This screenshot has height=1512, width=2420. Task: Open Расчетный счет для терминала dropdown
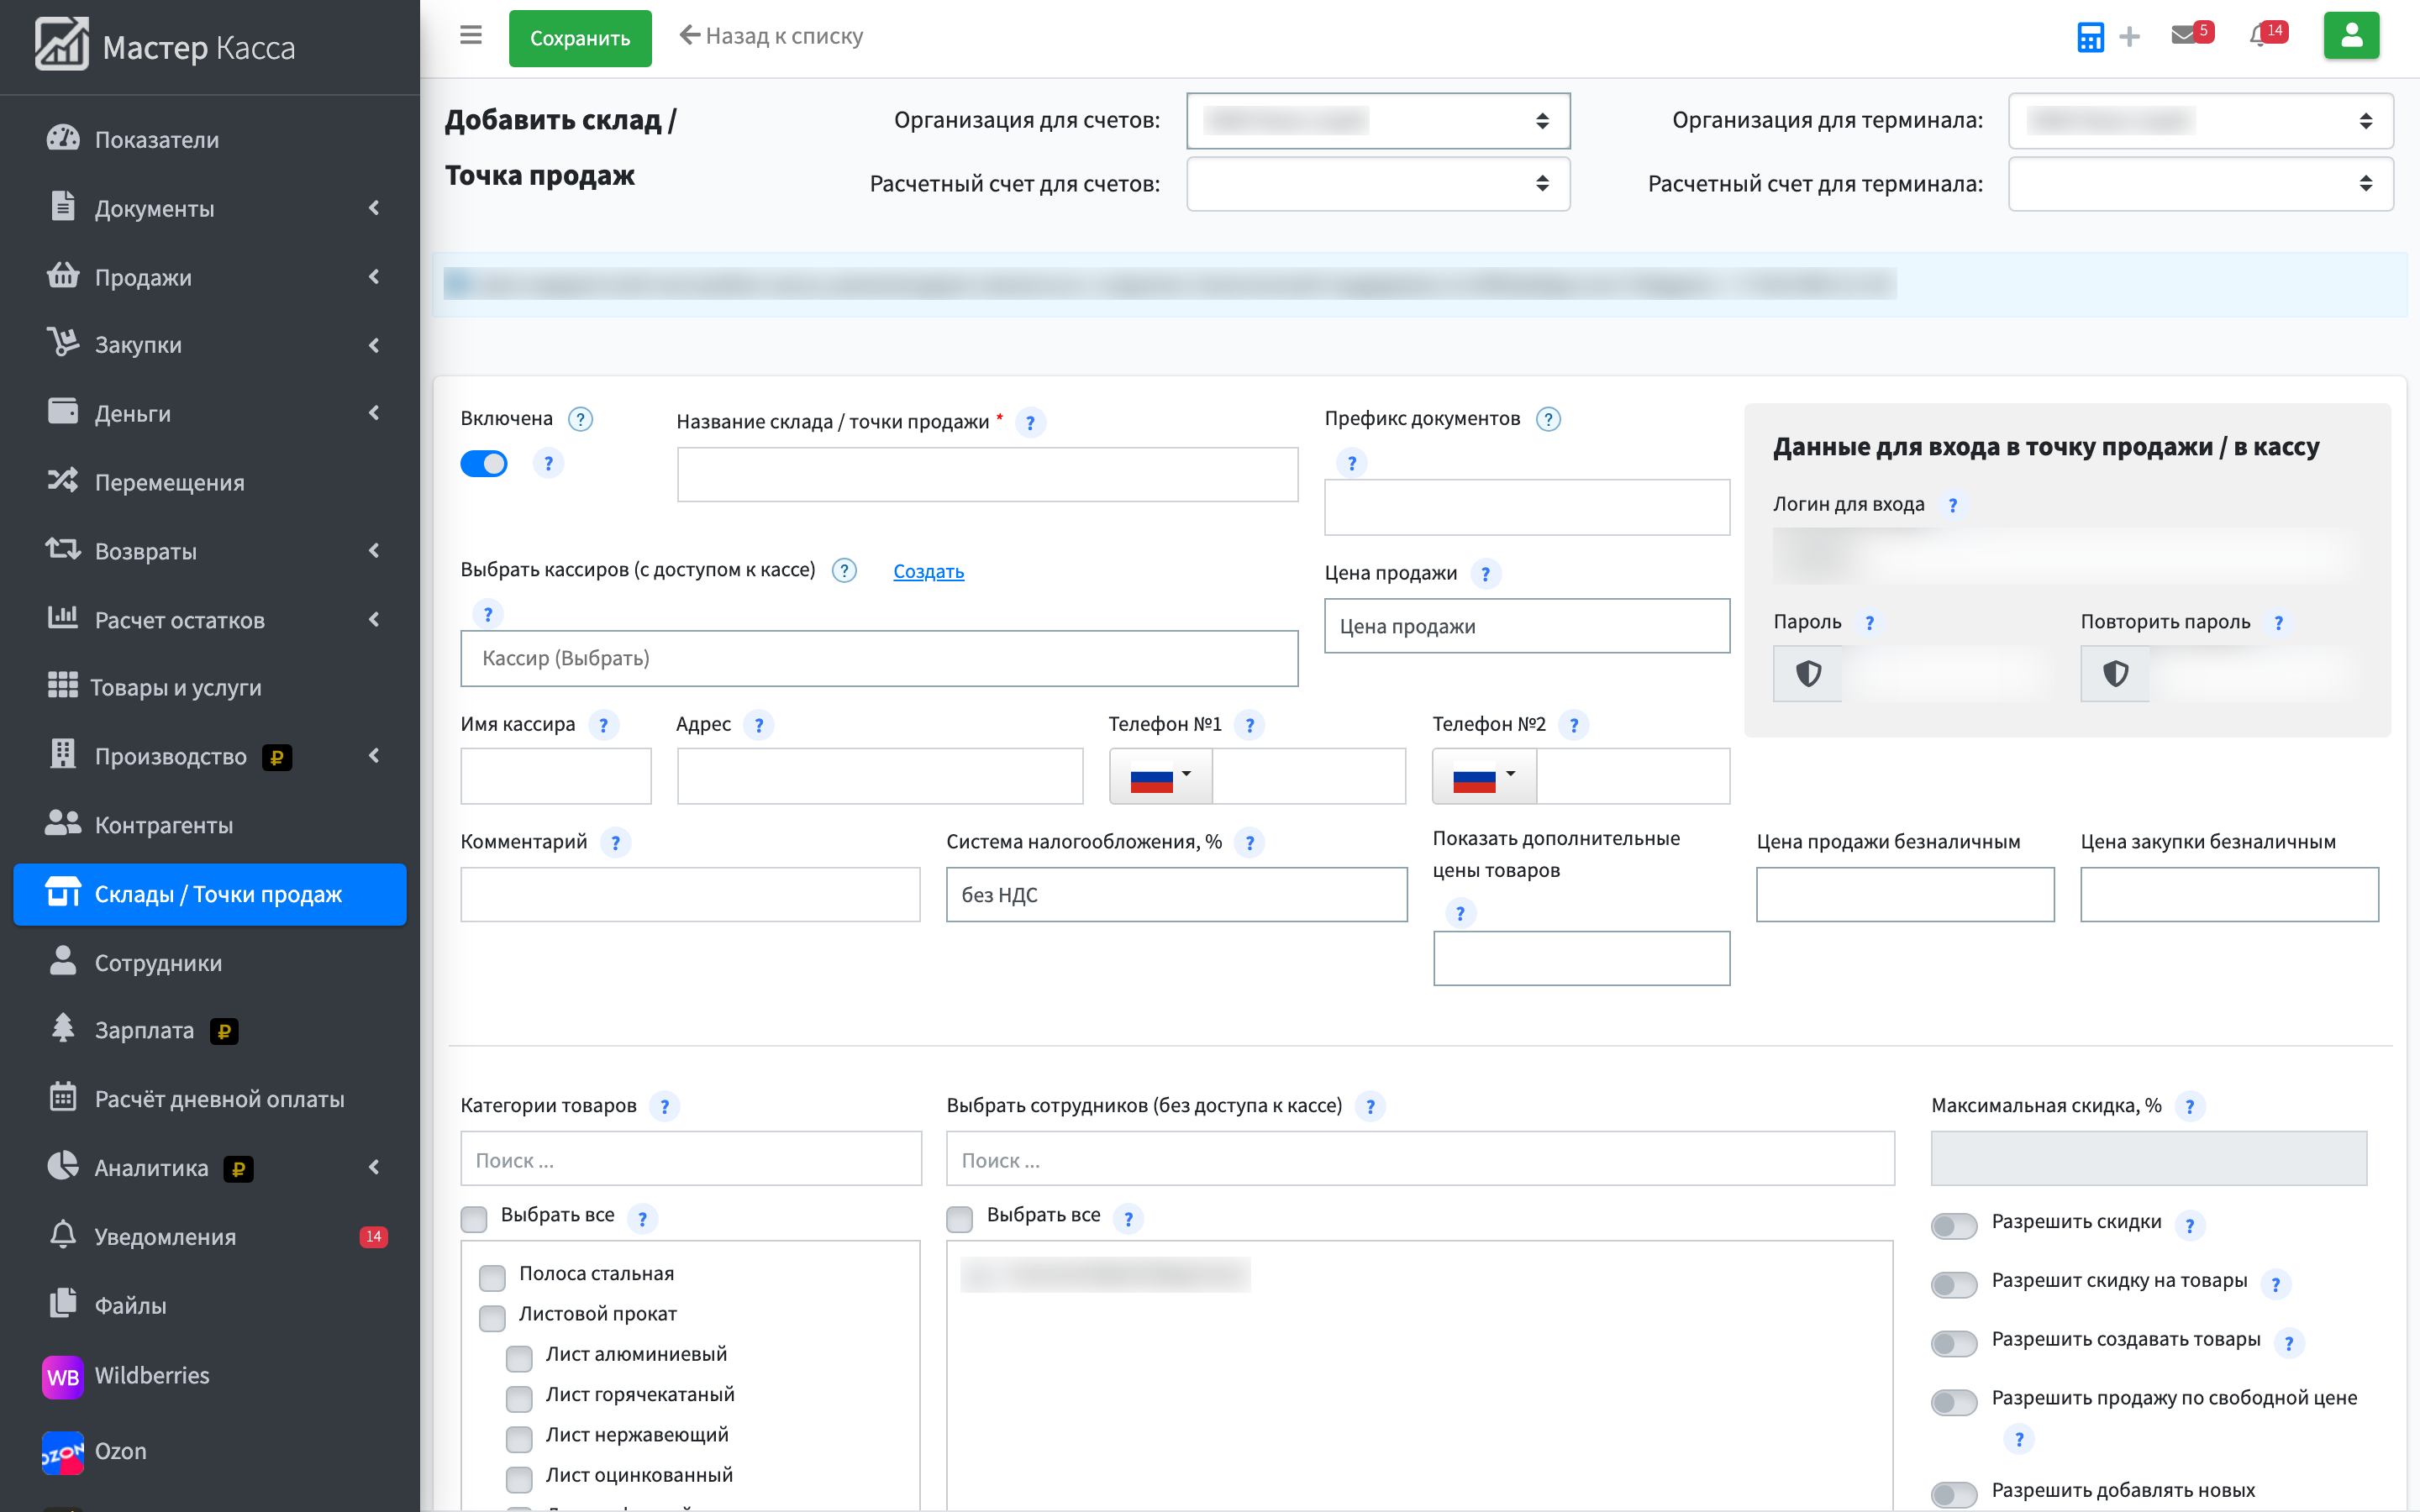point(2200,184)
